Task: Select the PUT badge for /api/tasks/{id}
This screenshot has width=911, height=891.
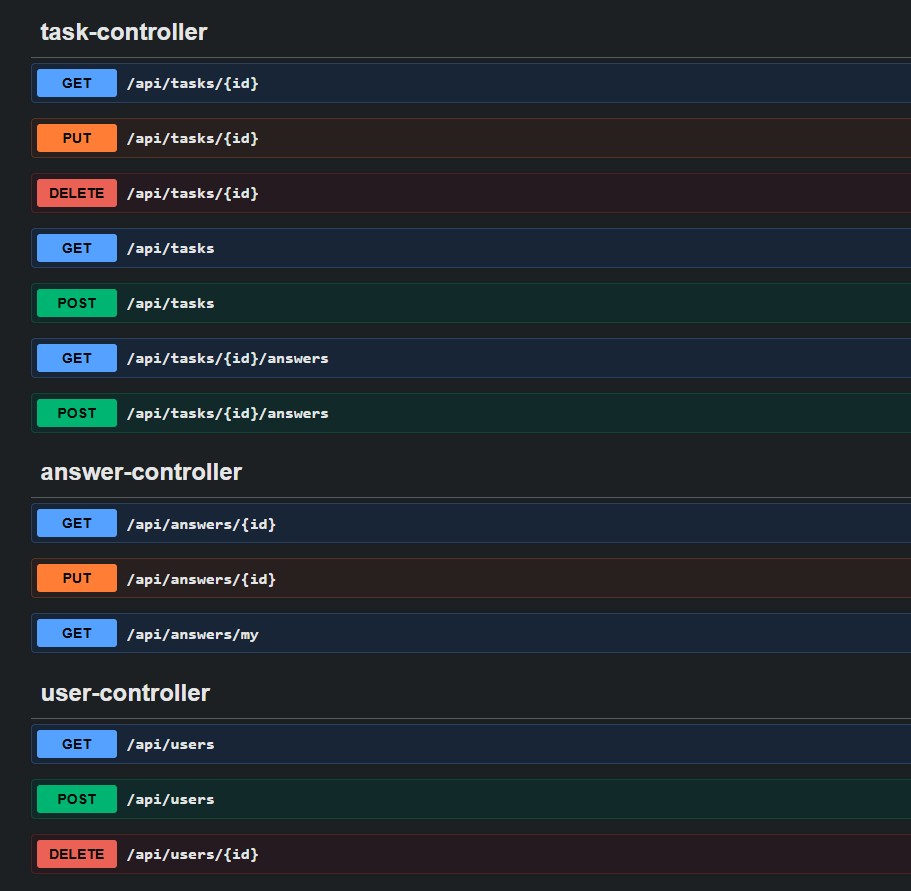Action: tap(77, 138)
